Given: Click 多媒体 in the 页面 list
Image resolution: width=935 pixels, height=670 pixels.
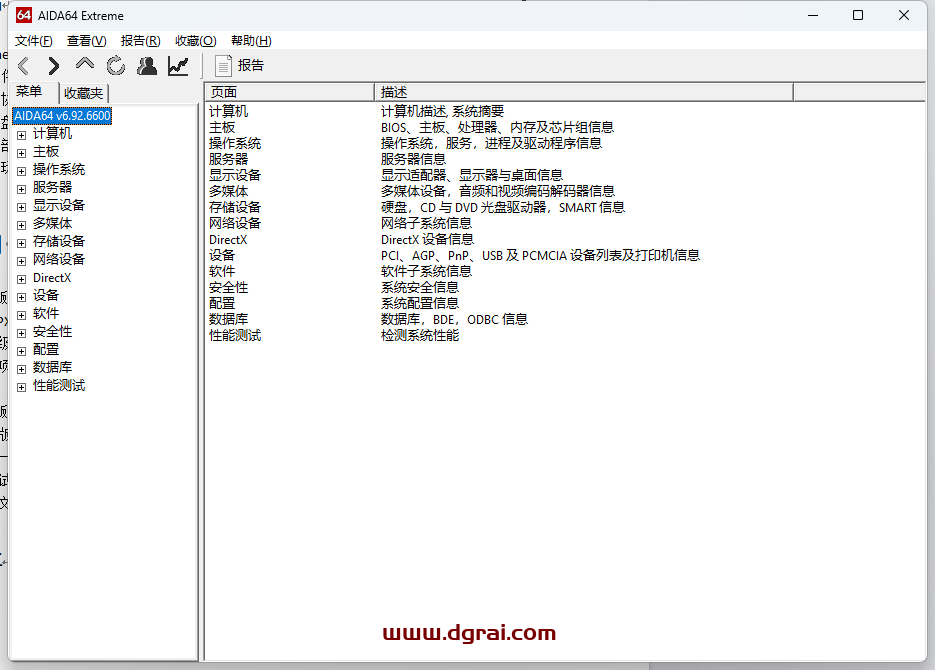Looking at the screenshot, I should 228,191.
